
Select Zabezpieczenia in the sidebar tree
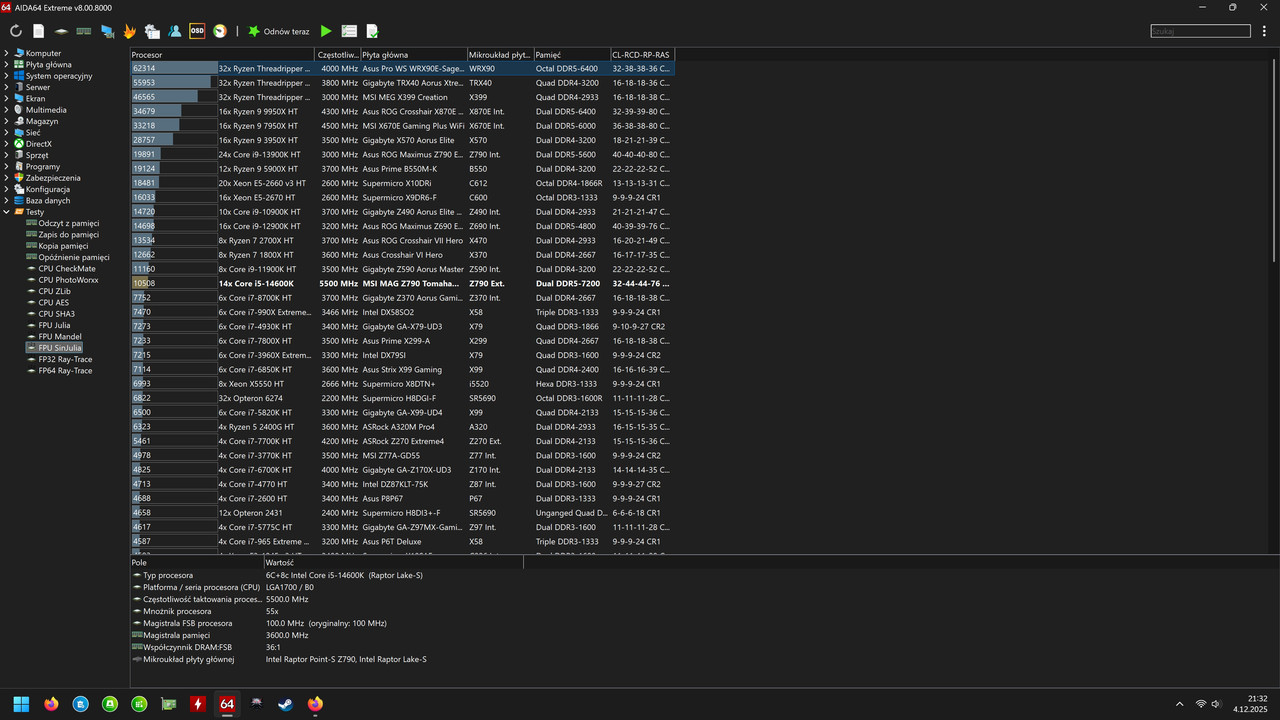pyautogui.click(x=53, y=178)
